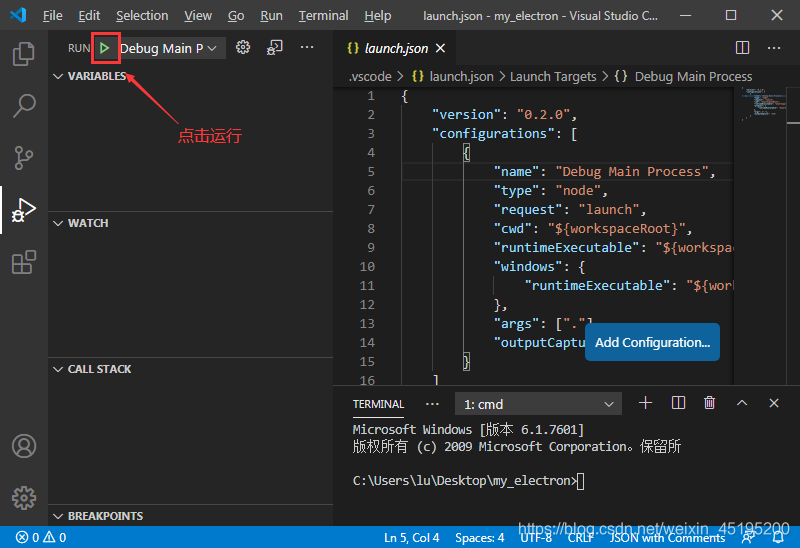Open the Selection menu
800x548 pixels.
[x=142, y=16]
